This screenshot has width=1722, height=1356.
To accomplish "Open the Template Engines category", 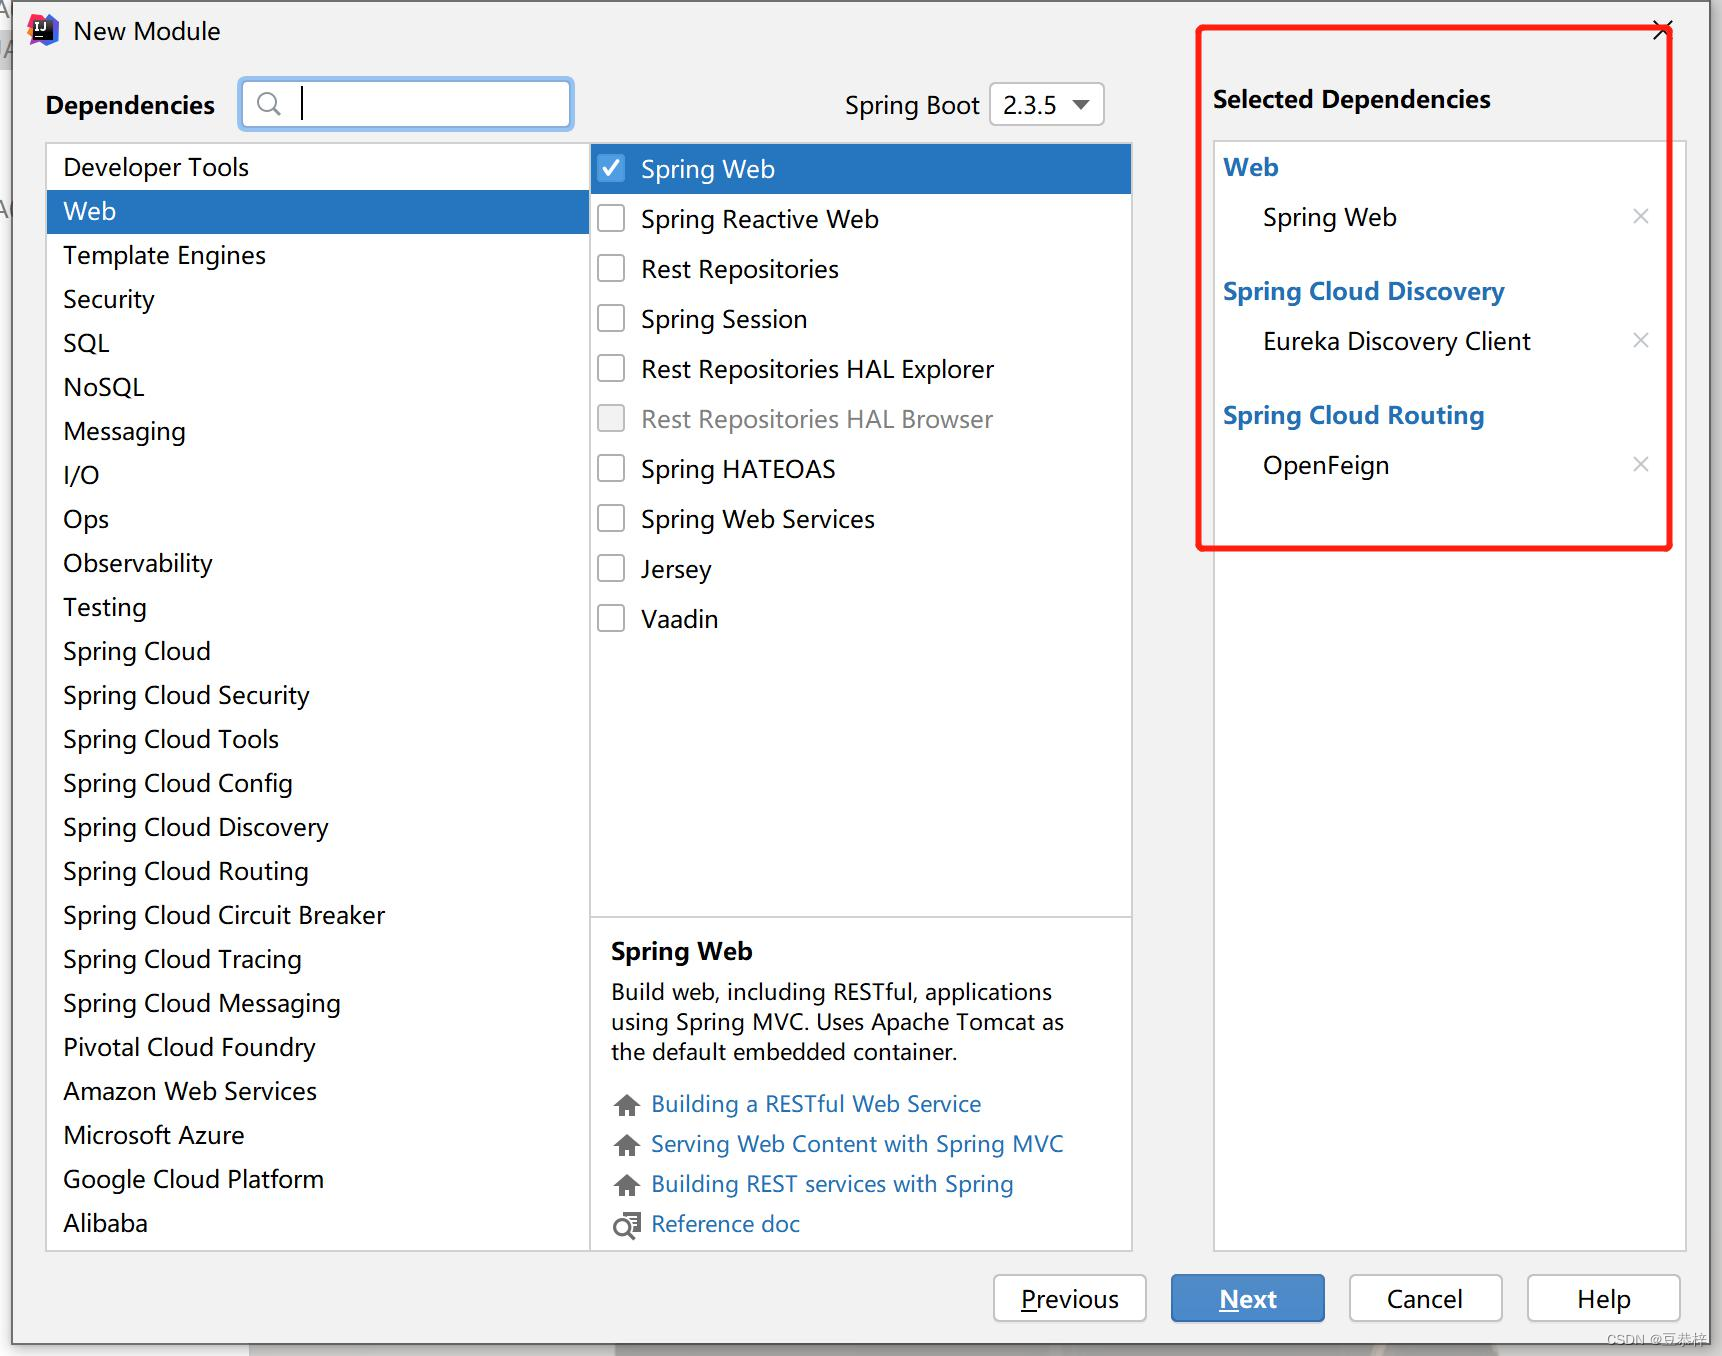I will coord(317,255).
